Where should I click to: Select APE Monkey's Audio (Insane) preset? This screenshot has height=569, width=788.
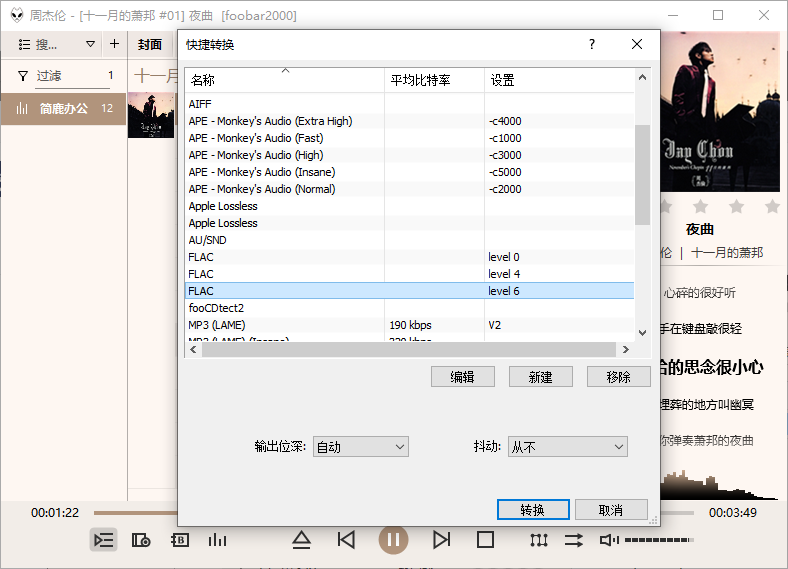click(410, 172)
